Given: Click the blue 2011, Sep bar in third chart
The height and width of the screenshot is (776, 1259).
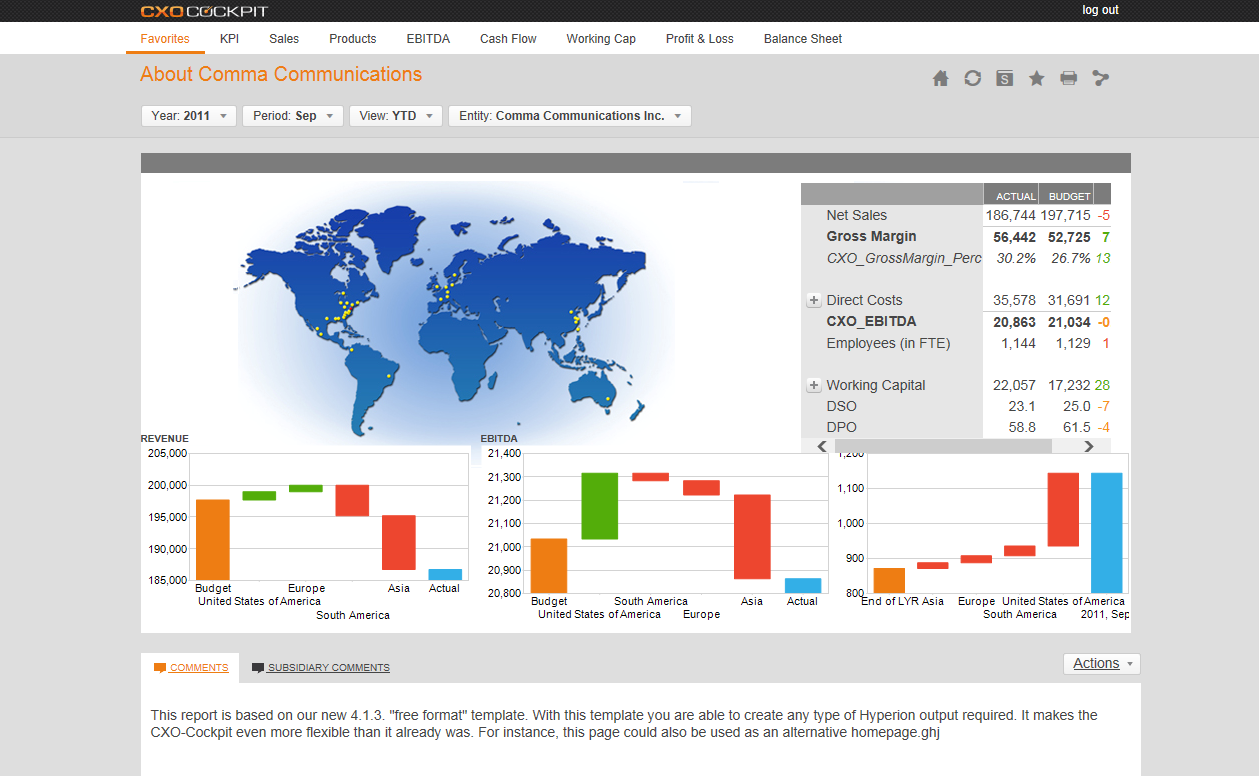Looking at the screenshot, I should coord(1106,533).
